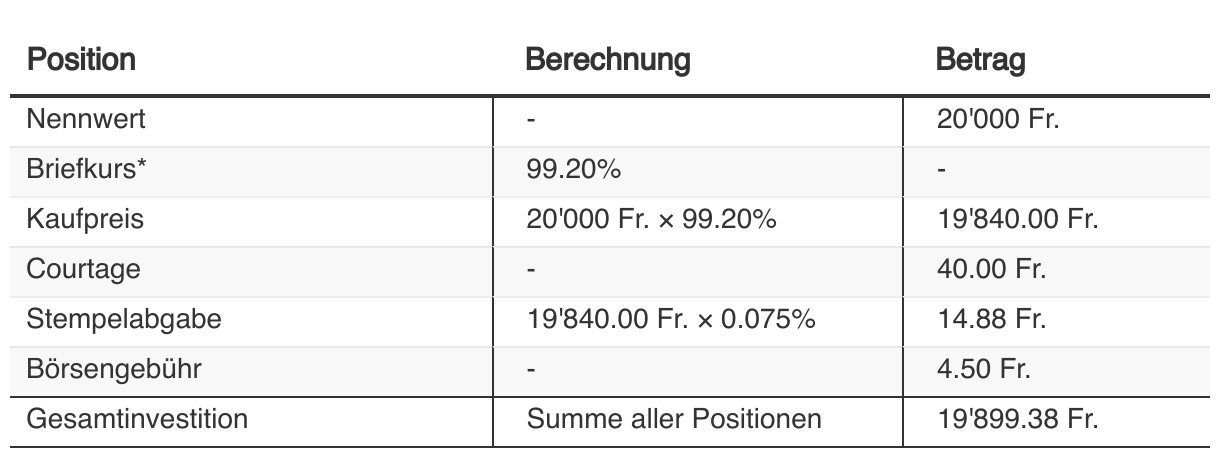Select the Courtage row label
Viewport: 1220px width, 458px height.
tap(84, 270)
